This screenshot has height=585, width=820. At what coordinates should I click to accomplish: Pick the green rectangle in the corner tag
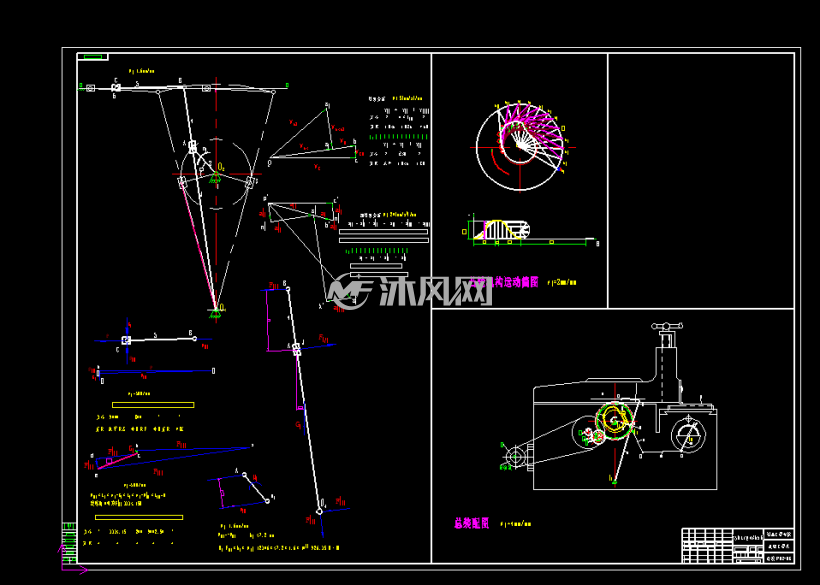(93, 56)
